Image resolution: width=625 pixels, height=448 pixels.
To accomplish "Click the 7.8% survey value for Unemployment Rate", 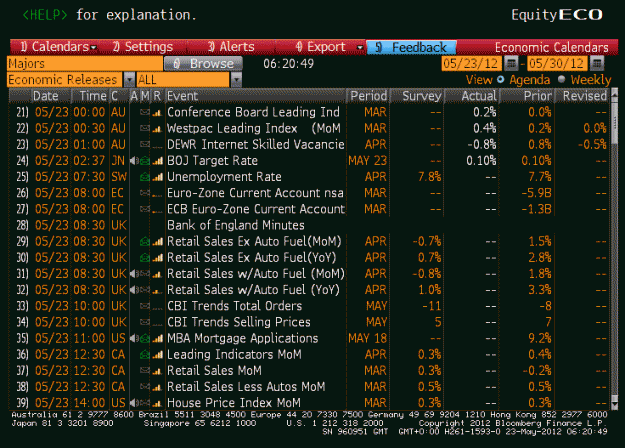I will 429,177.
